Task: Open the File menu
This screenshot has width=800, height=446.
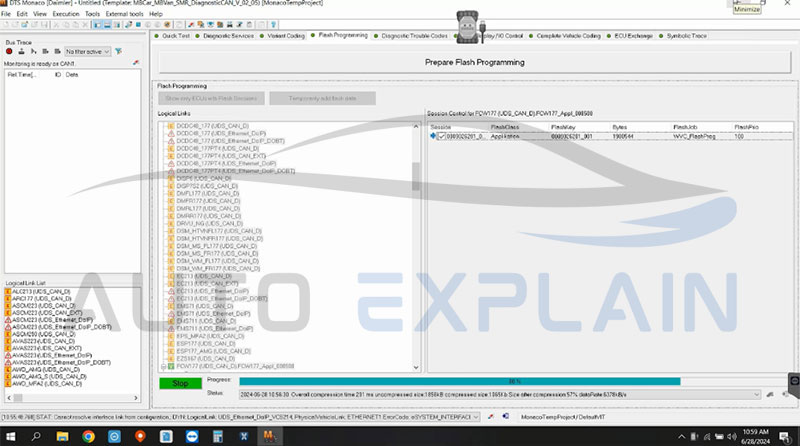Action: pos(6,14)
